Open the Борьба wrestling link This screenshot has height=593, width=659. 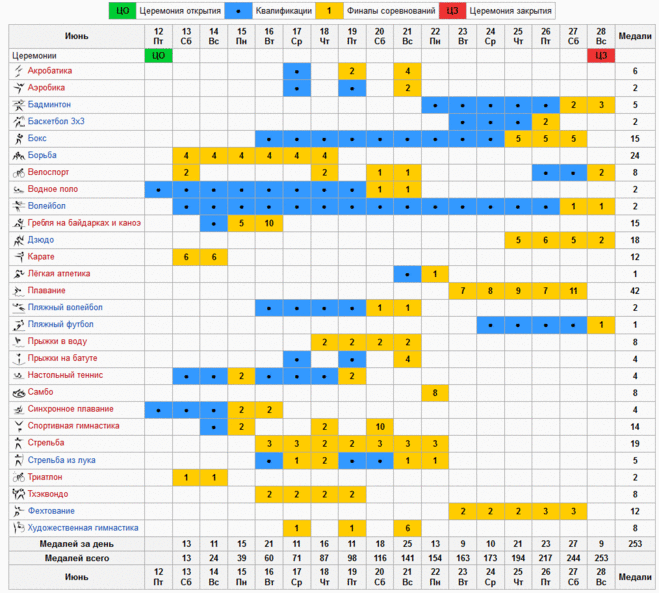(x=43, y=155)
